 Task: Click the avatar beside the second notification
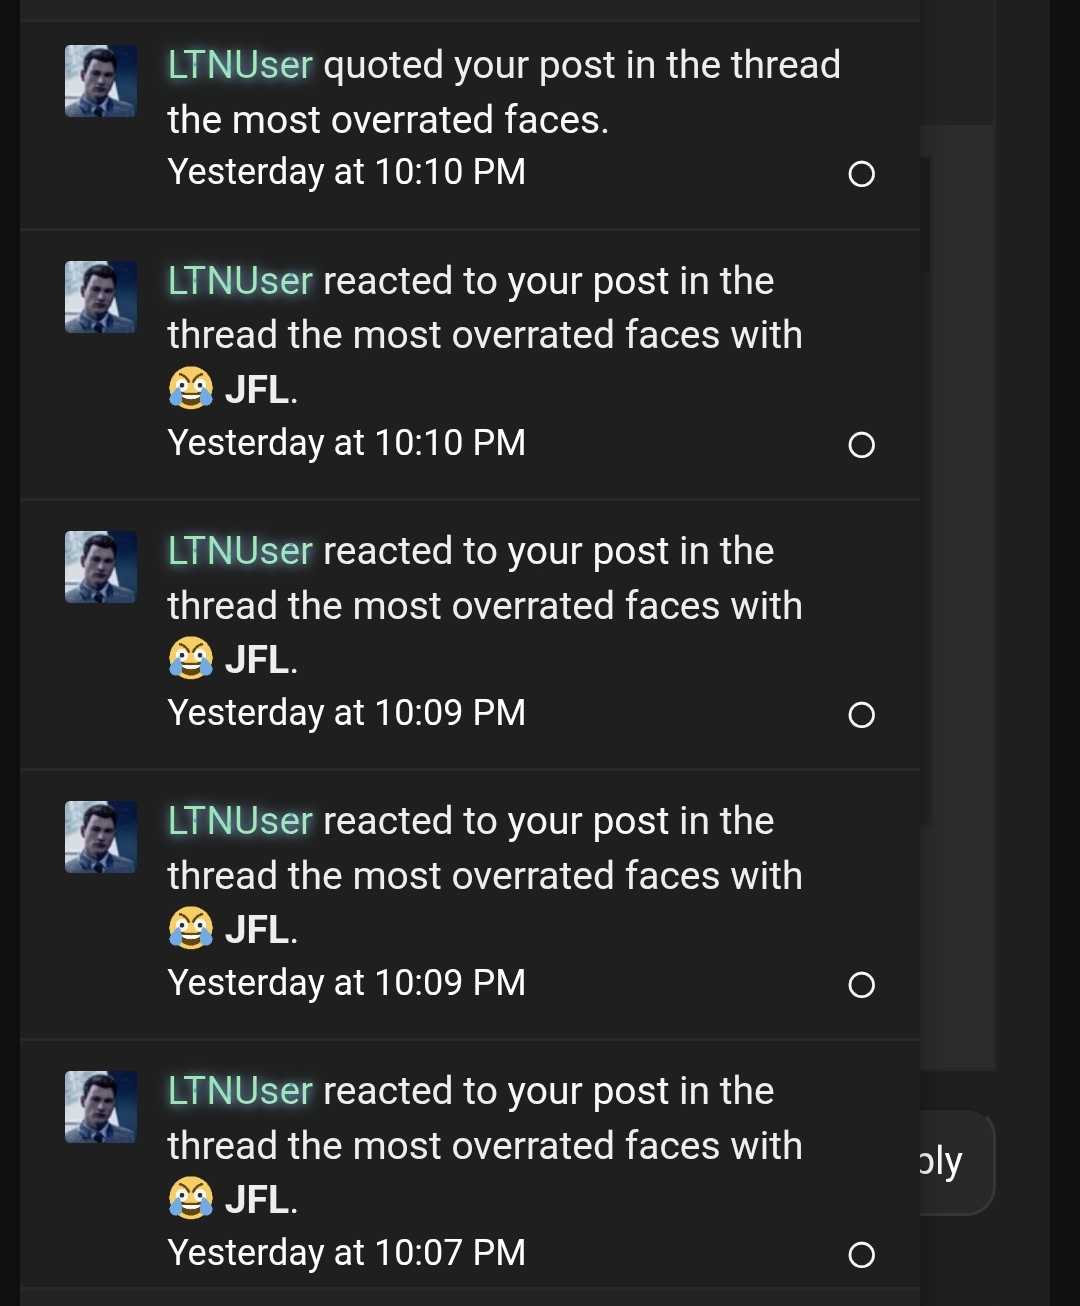coord(100,296)
